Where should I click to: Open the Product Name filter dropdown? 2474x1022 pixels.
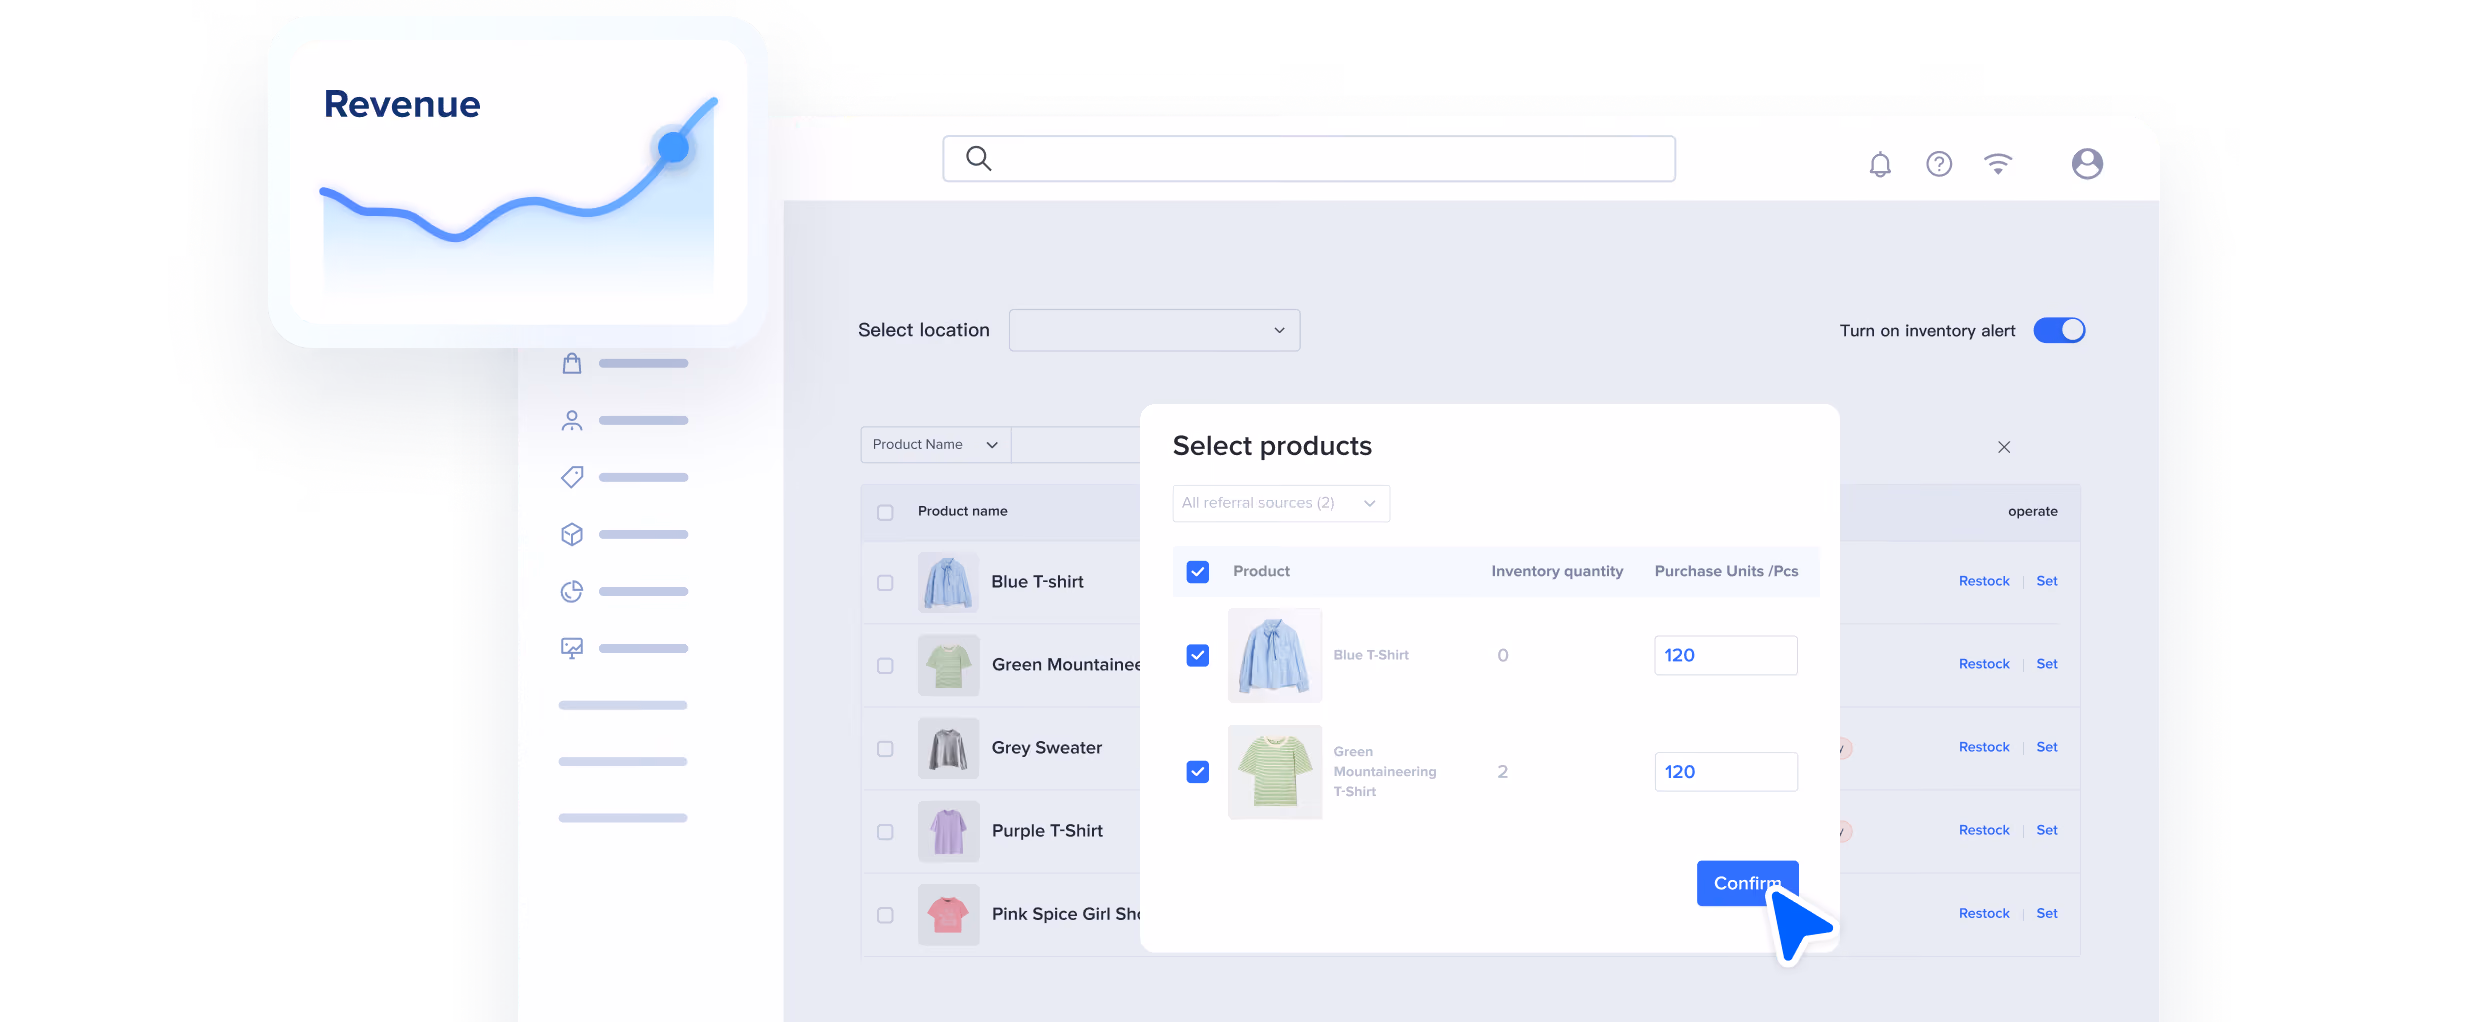coord(936,444)
